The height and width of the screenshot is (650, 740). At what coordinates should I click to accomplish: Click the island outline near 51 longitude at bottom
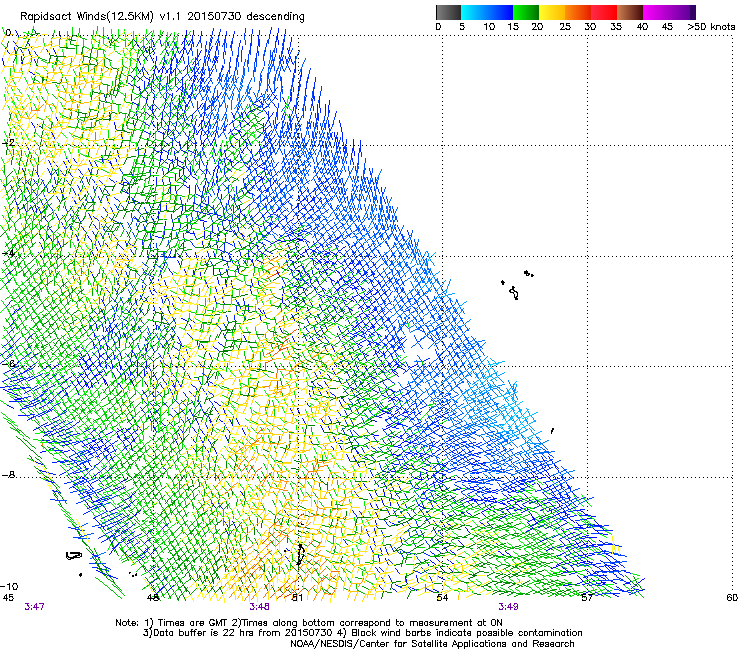[300, 555]
